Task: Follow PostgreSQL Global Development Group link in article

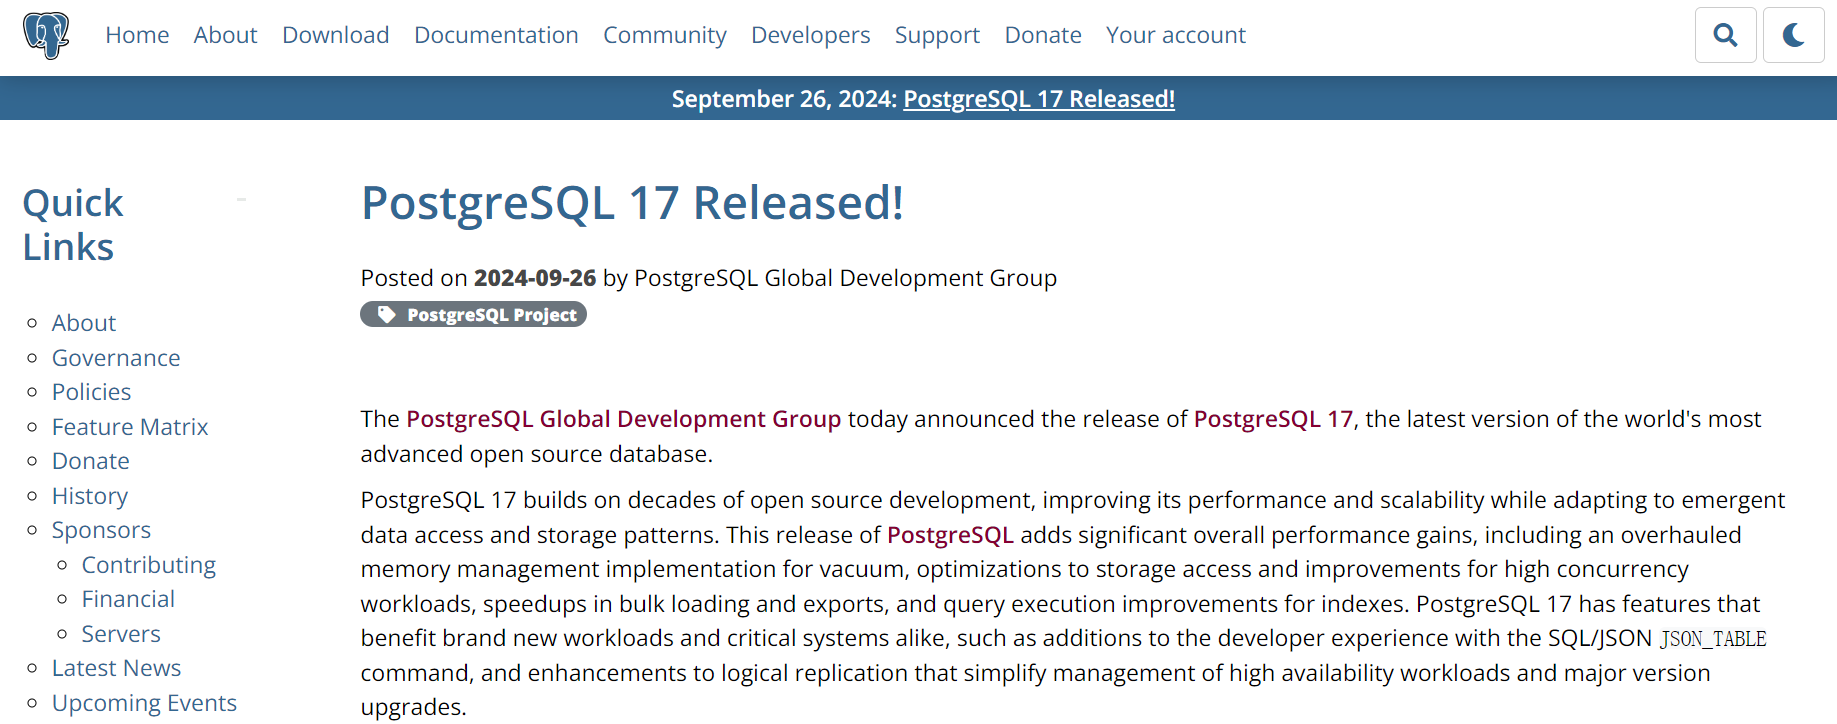Action: pos(623,419)
